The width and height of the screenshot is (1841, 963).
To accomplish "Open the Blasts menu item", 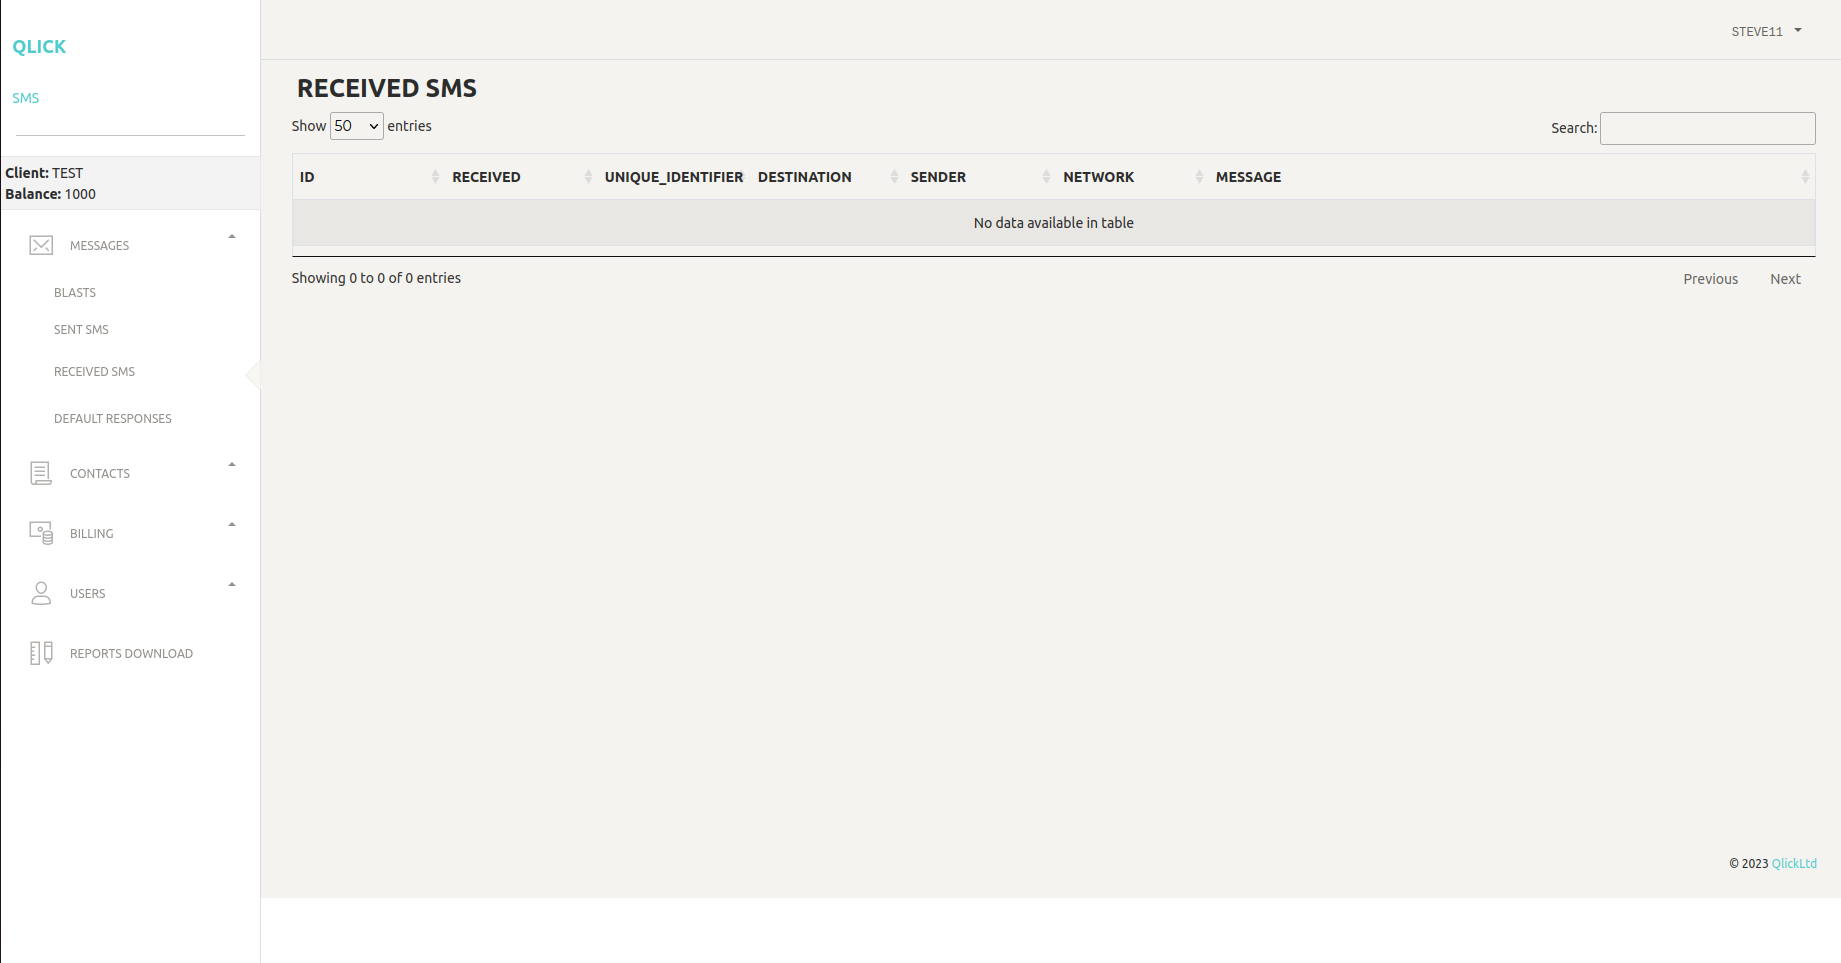I will pyautogui.click(x=75, y=293).
